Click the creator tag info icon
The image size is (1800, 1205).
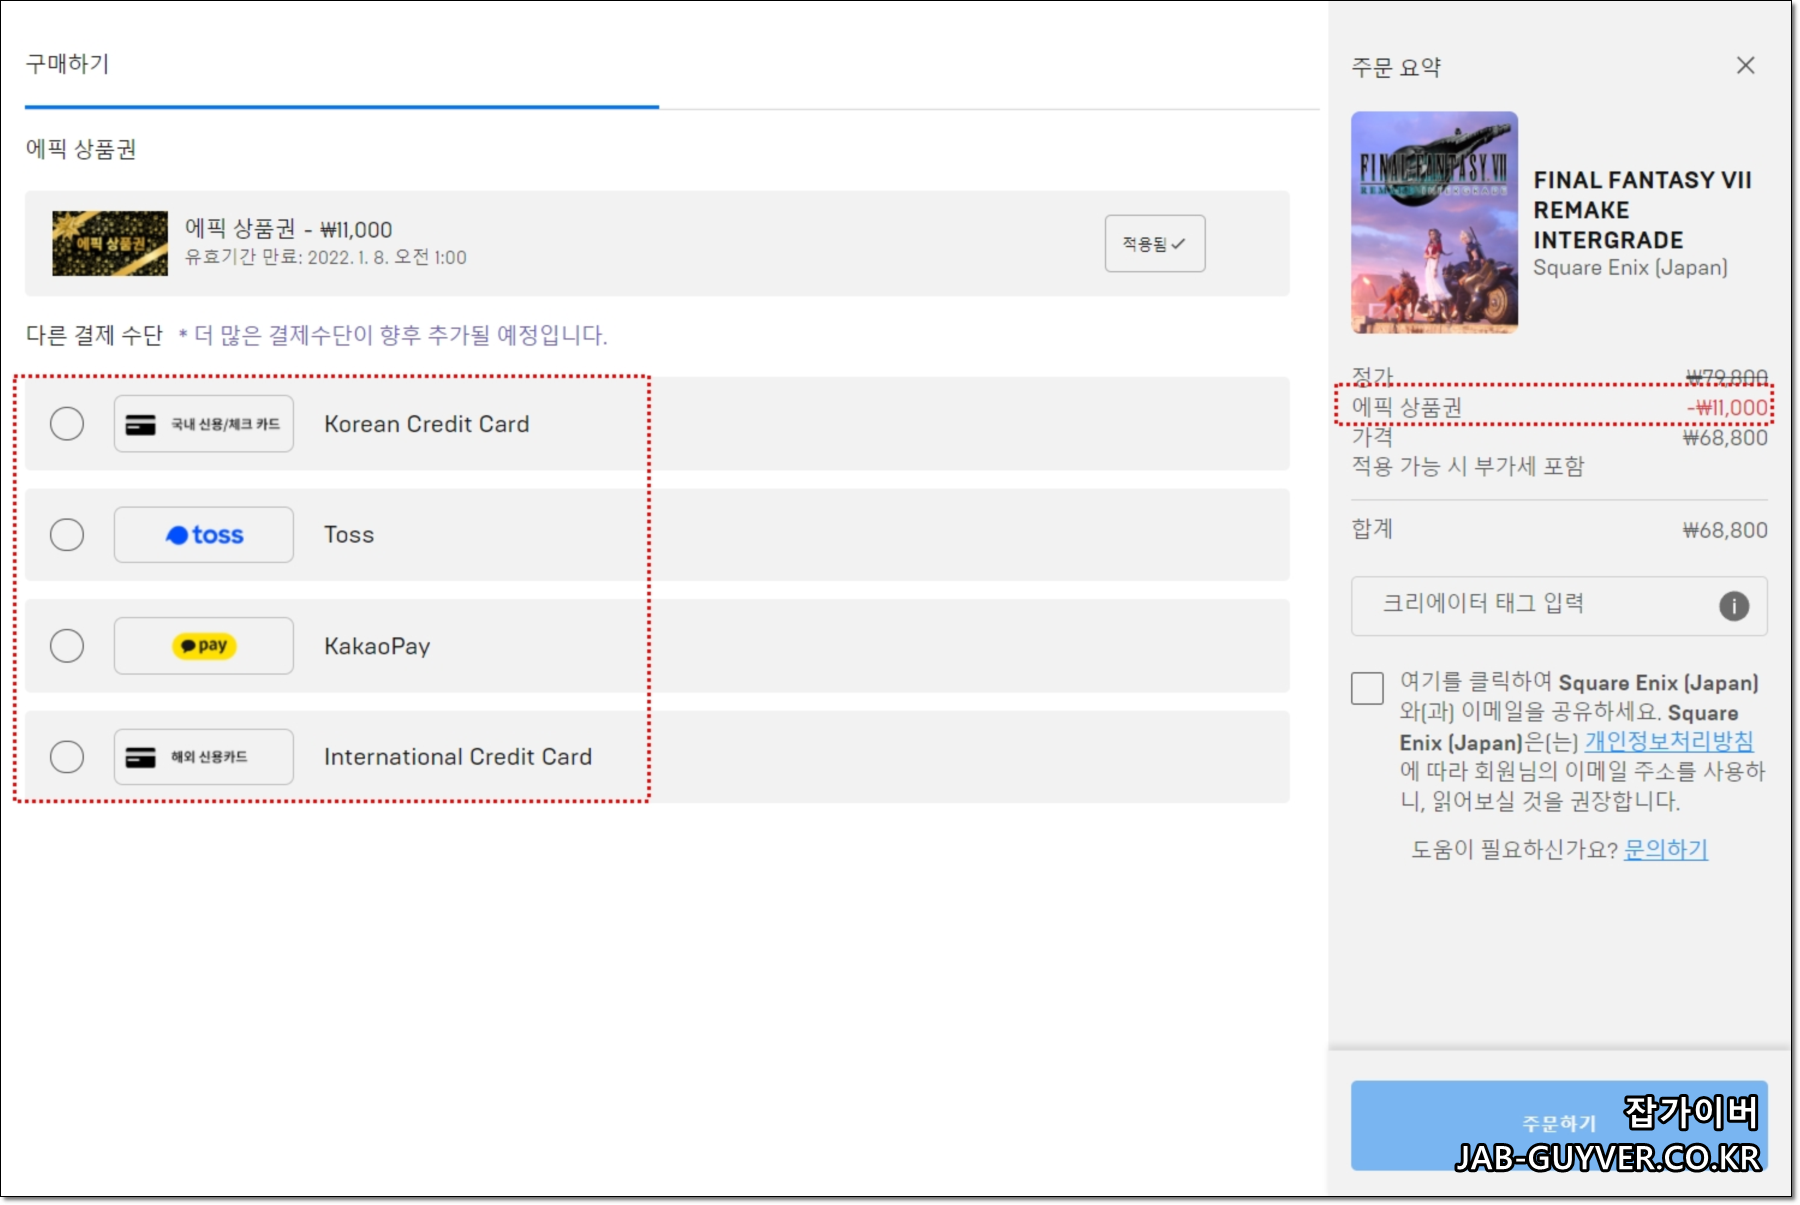click(x=1734, y=606)
